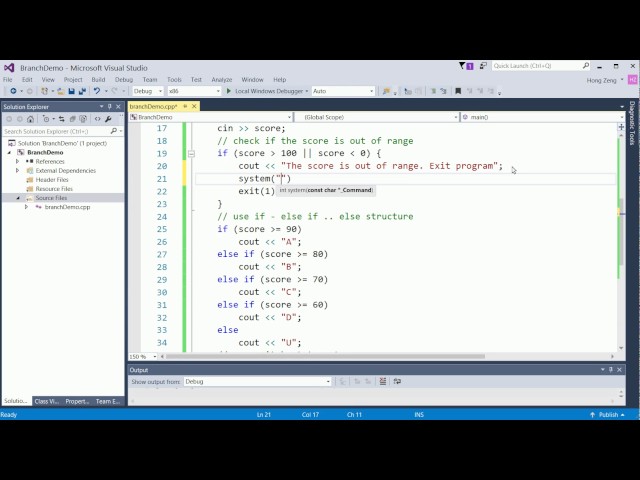Click the HZ account avatar
The image size is (640, 480).
click(632, 80)
